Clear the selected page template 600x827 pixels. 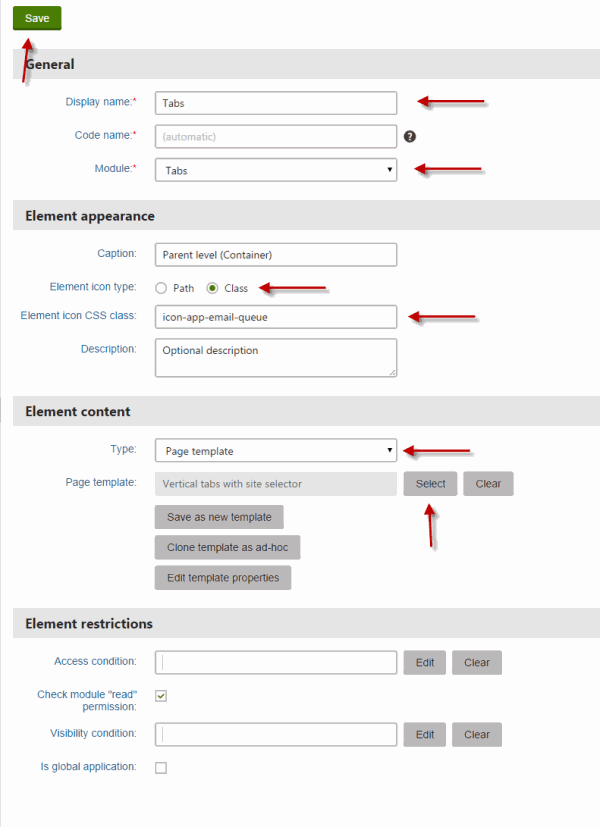coord(488,484)
